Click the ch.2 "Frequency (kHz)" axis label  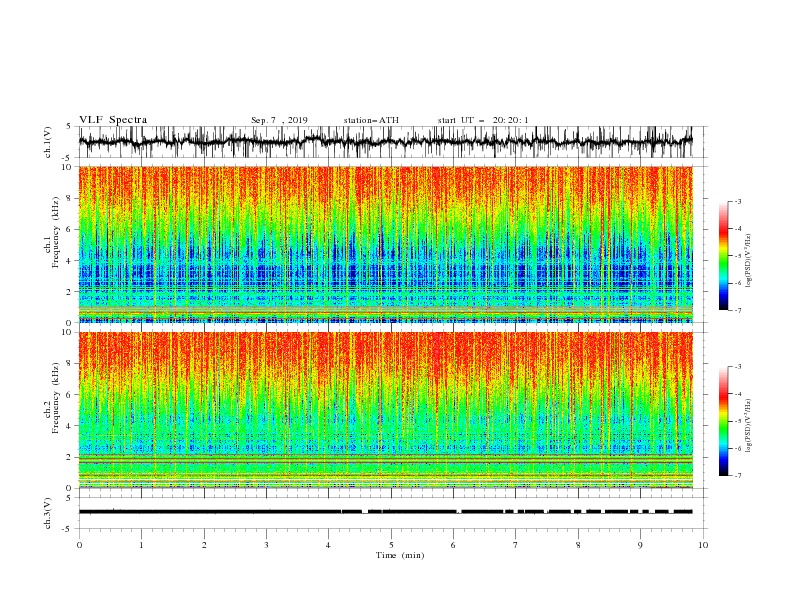(56, 398)
